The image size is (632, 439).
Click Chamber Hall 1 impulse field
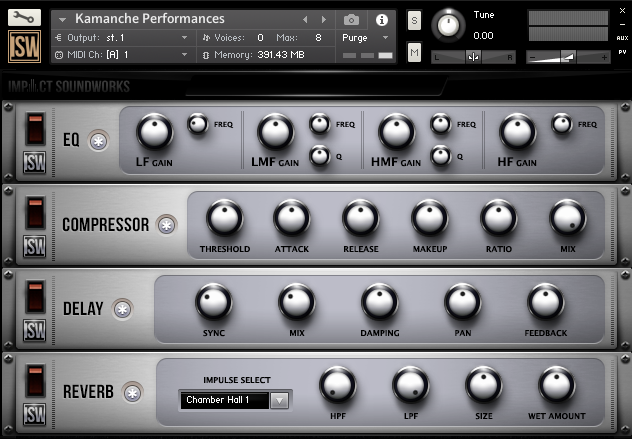click(x=225, y=400)
